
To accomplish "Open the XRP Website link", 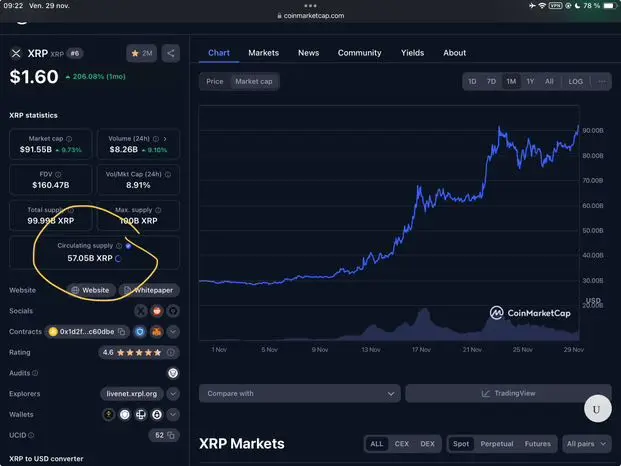I will tap(91, 290).
